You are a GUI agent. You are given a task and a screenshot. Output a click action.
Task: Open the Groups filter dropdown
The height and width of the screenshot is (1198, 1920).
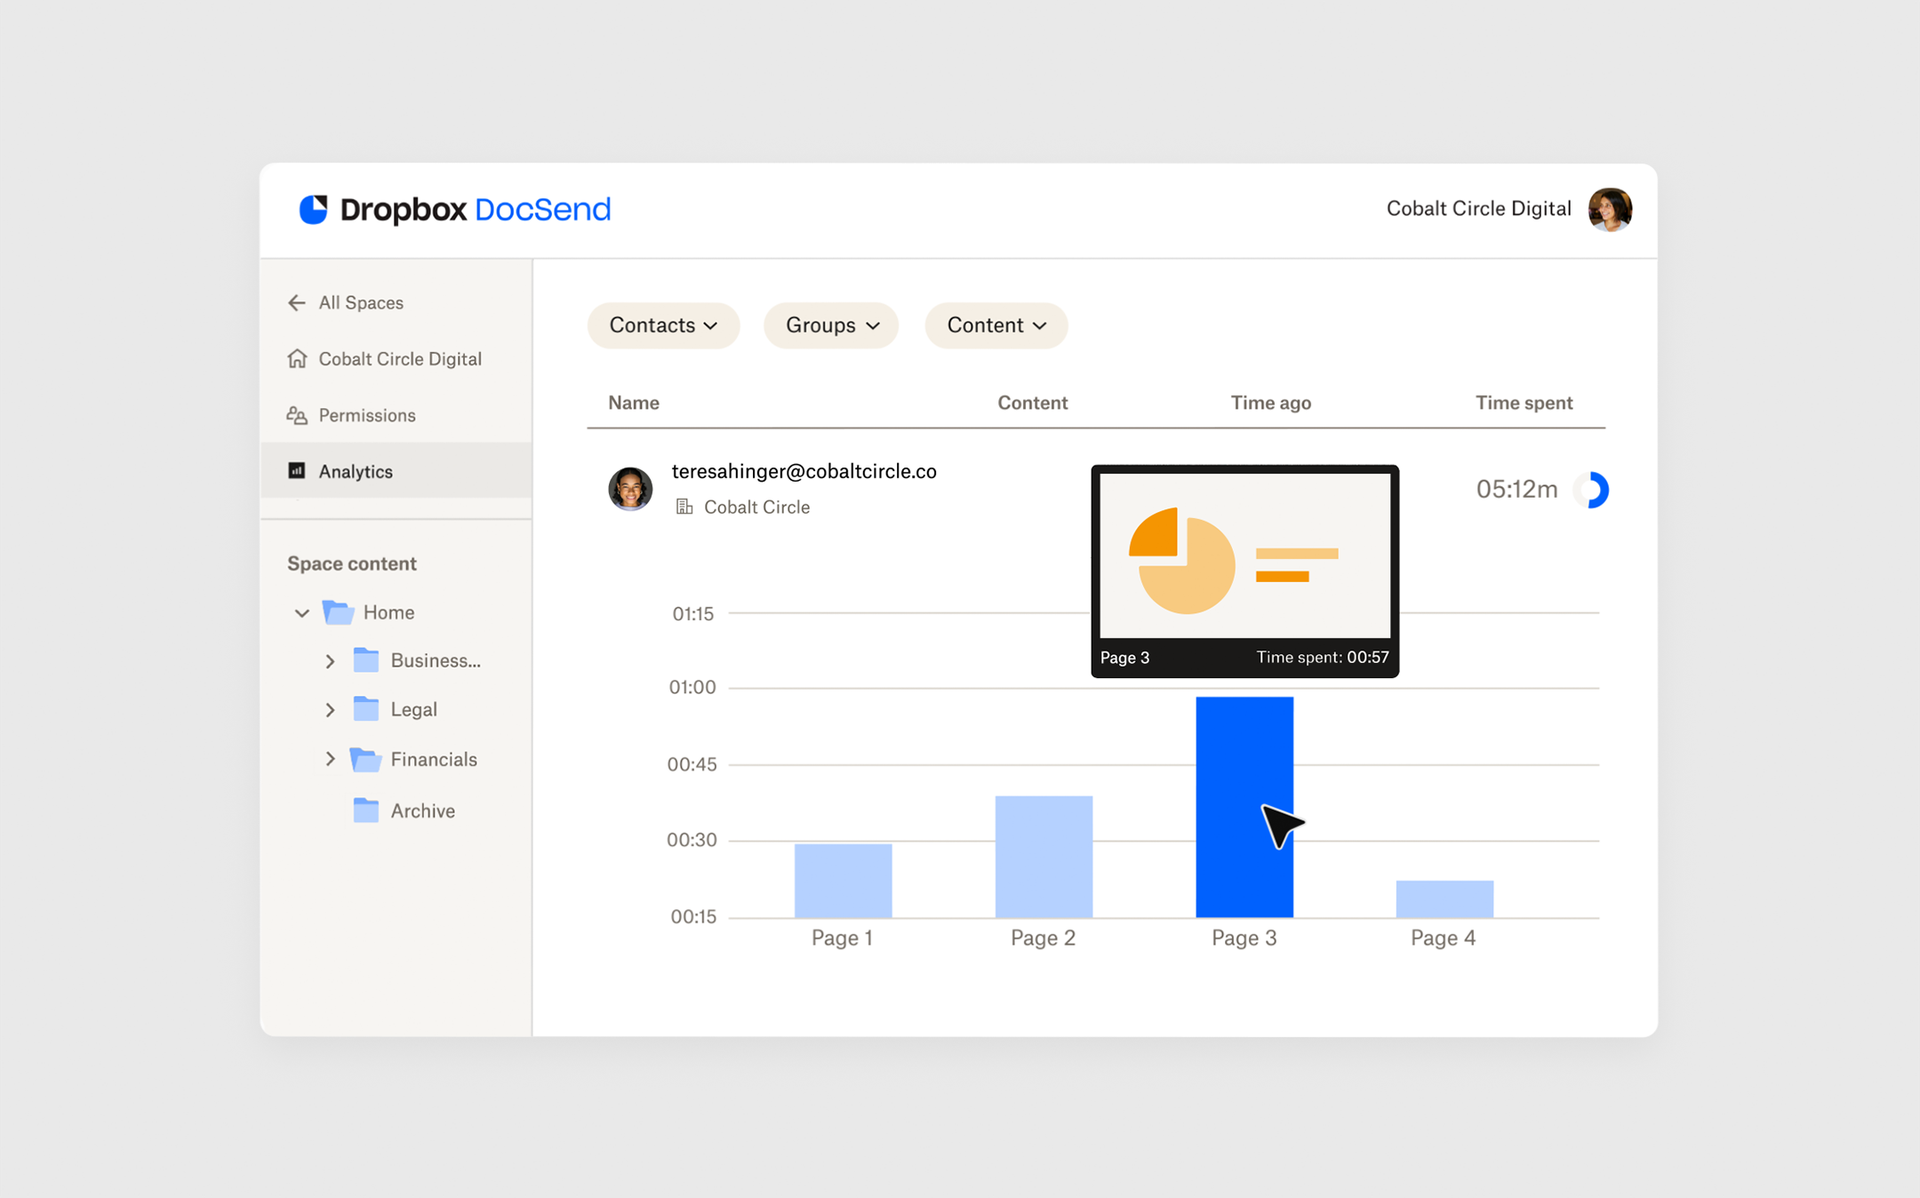point(830,325)
